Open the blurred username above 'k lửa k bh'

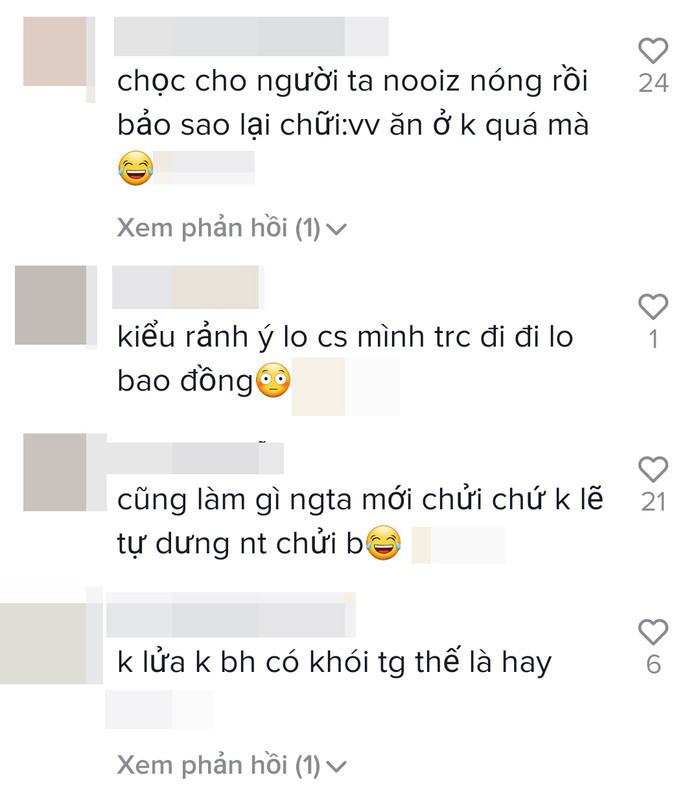click(231, 614)
